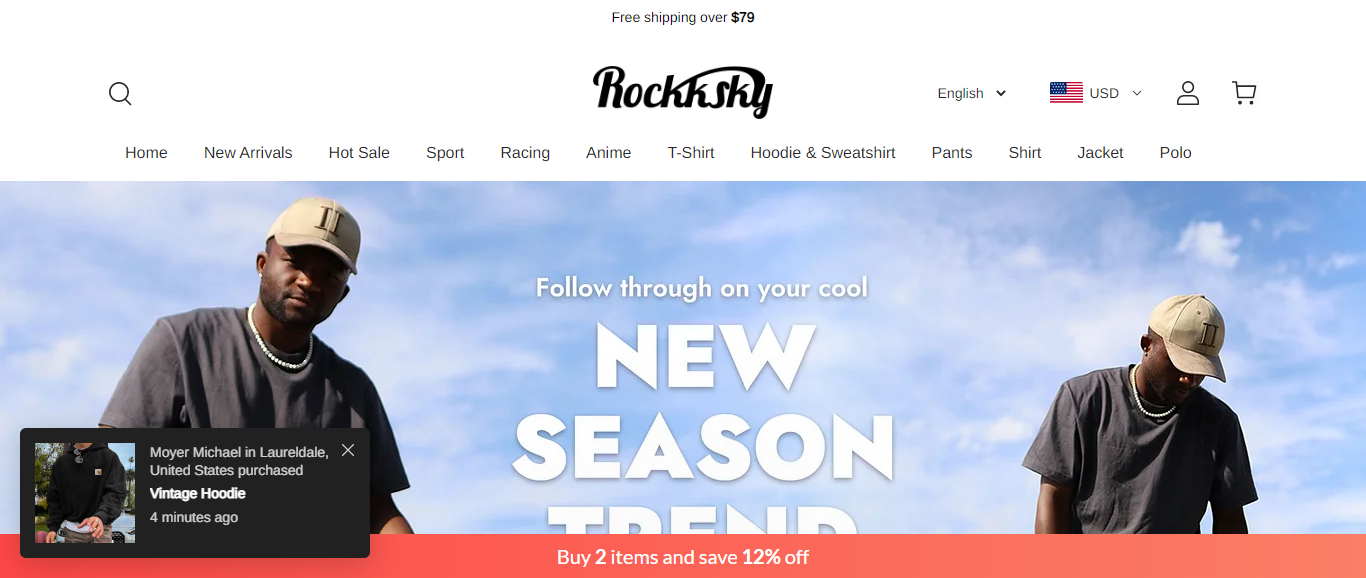Browse the Racing category

click(x=525, y=153)
